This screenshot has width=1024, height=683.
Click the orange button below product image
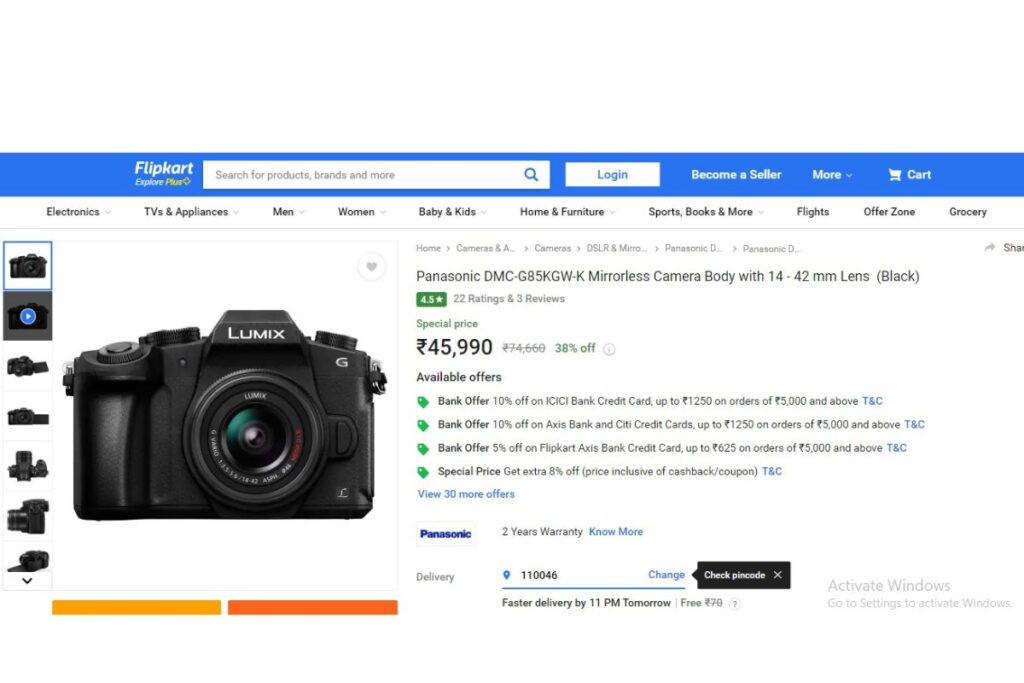pos(313,607)
